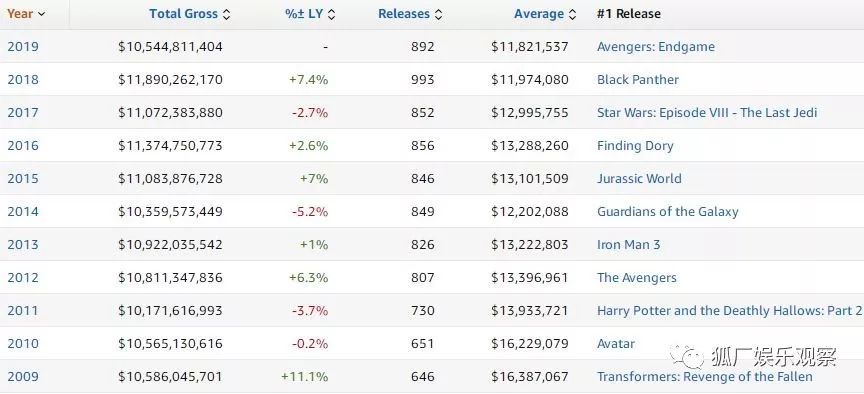The width and height of the screenshot is (864, 394).
Task: Click the Releases column sort arrows
Action: pos(438,14)
